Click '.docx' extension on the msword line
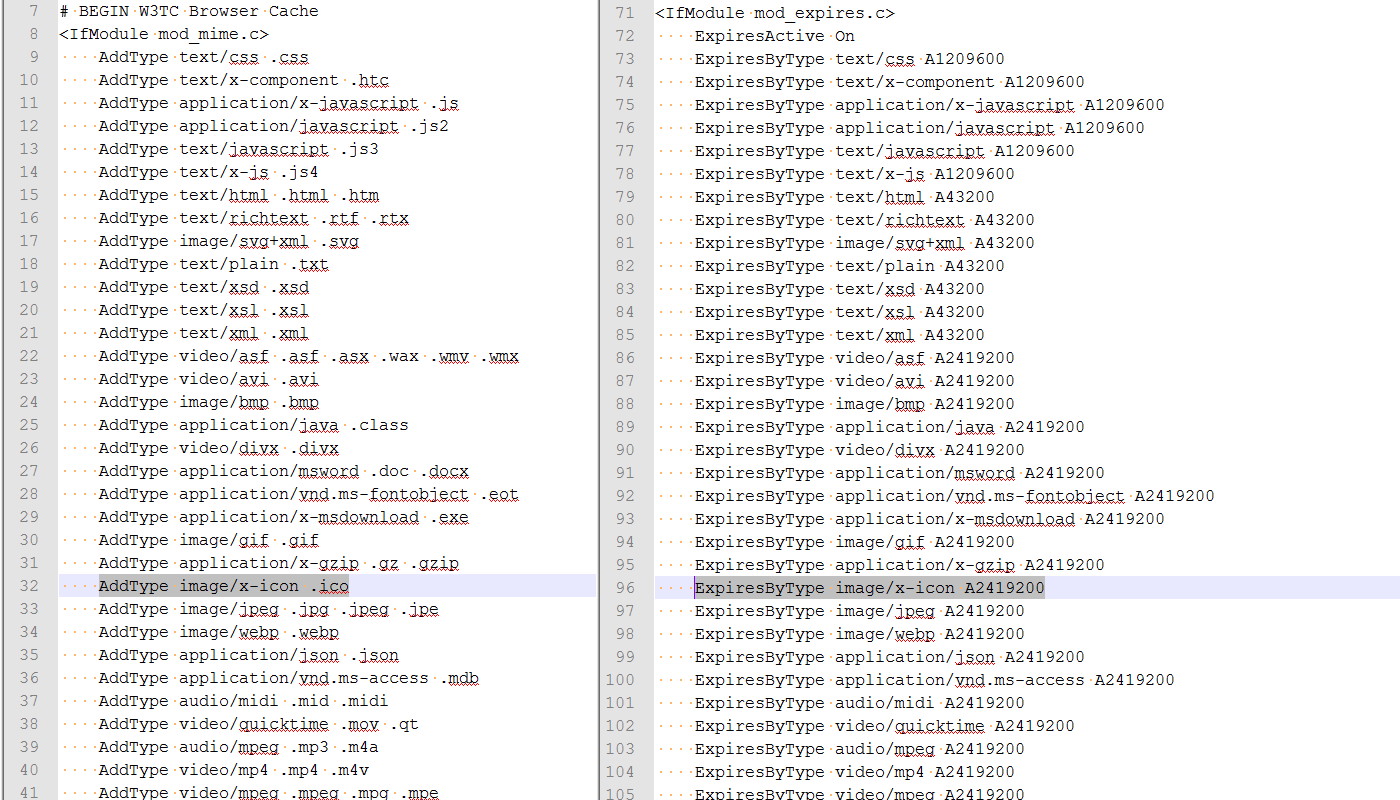Viewport: 1400px width, 800px height. click(444, 471)
